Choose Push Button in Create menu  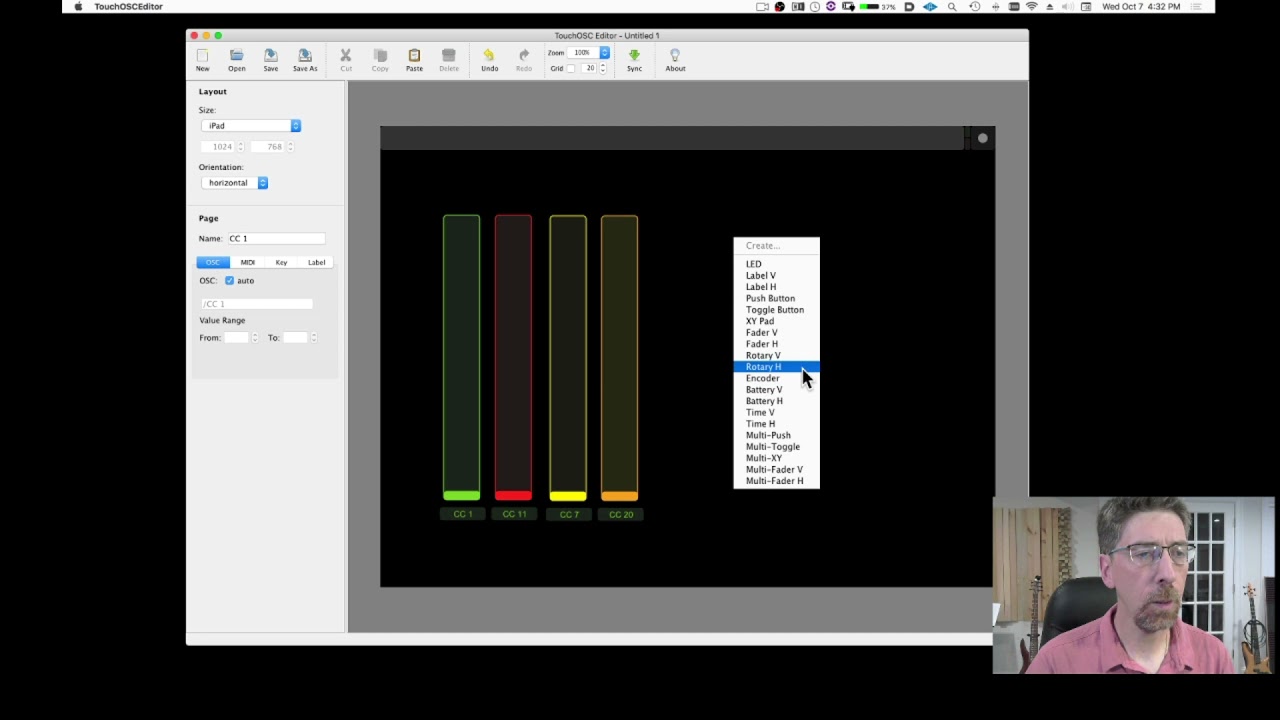[776, 298]
